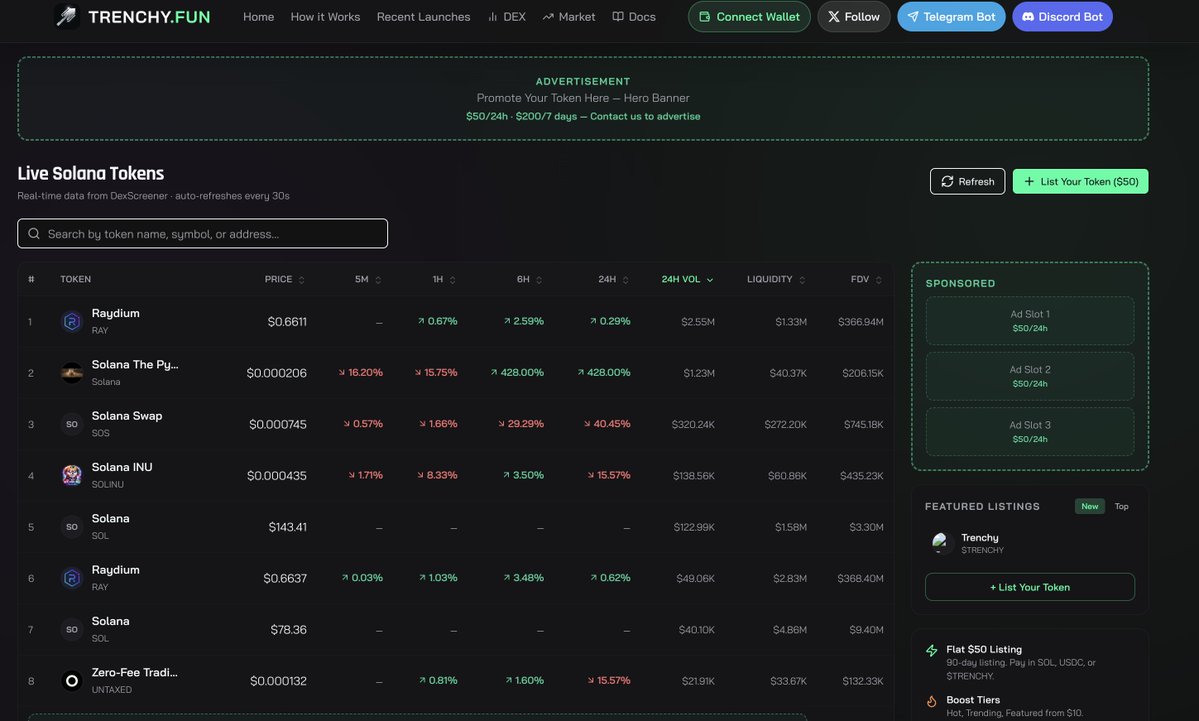Click the Solana The Py... token icon

[x=72, y=372]
